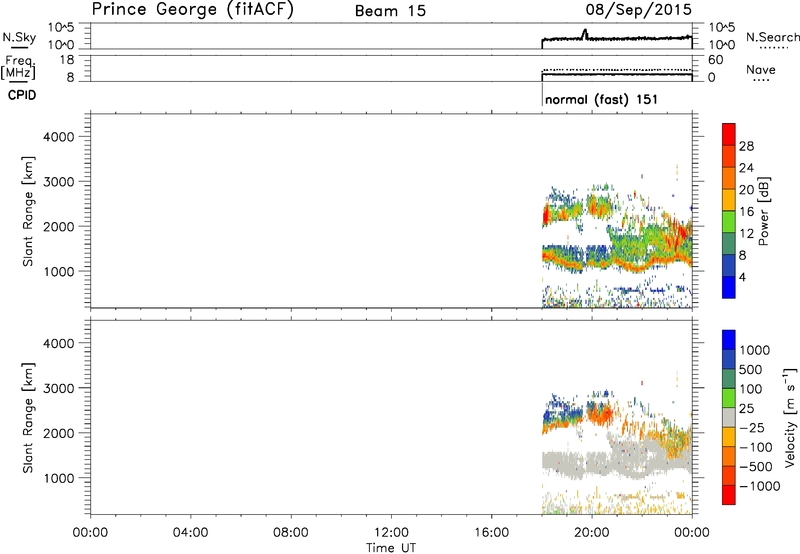Click the date '08/Sep/2015'
800x554 pixels.
[638, 10]
